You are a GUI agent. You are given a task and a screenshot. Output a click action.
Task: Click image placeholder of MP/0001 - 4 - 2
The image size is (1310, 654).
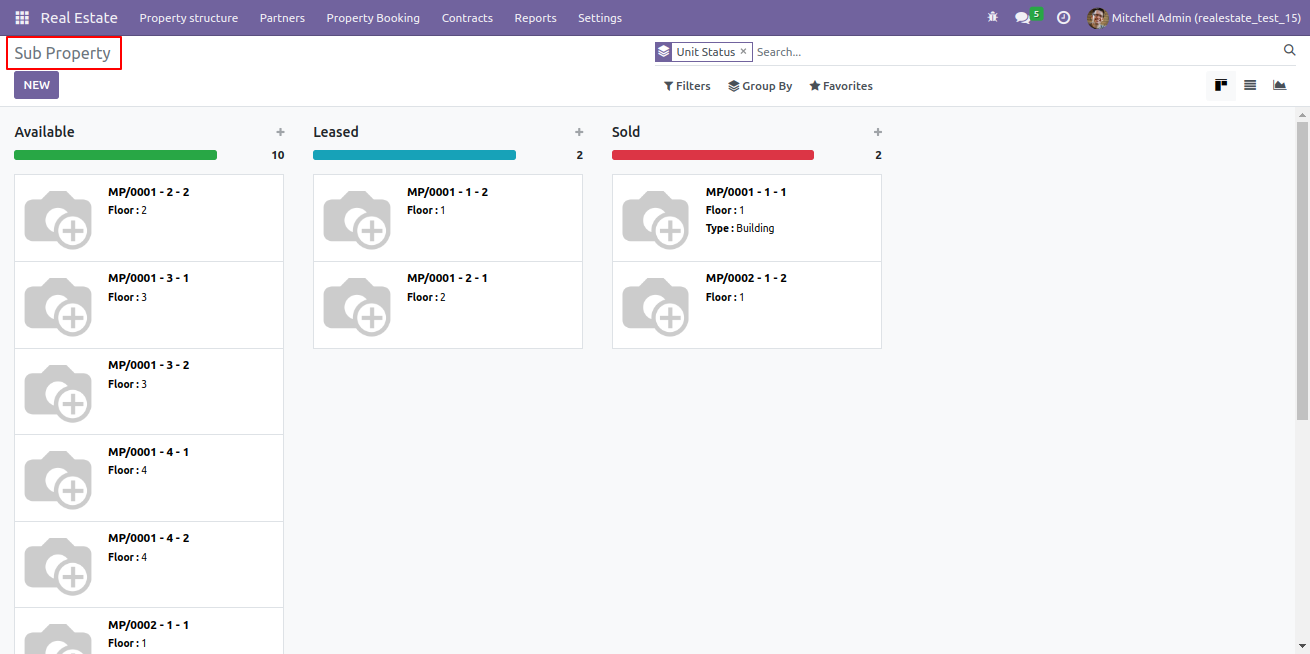tap(58, 565)
